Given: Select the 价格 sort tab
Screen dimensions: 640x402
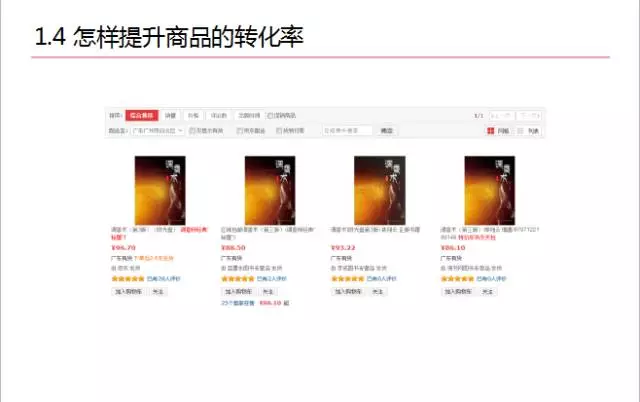Looking at the screenshot, I should (193, 115).
